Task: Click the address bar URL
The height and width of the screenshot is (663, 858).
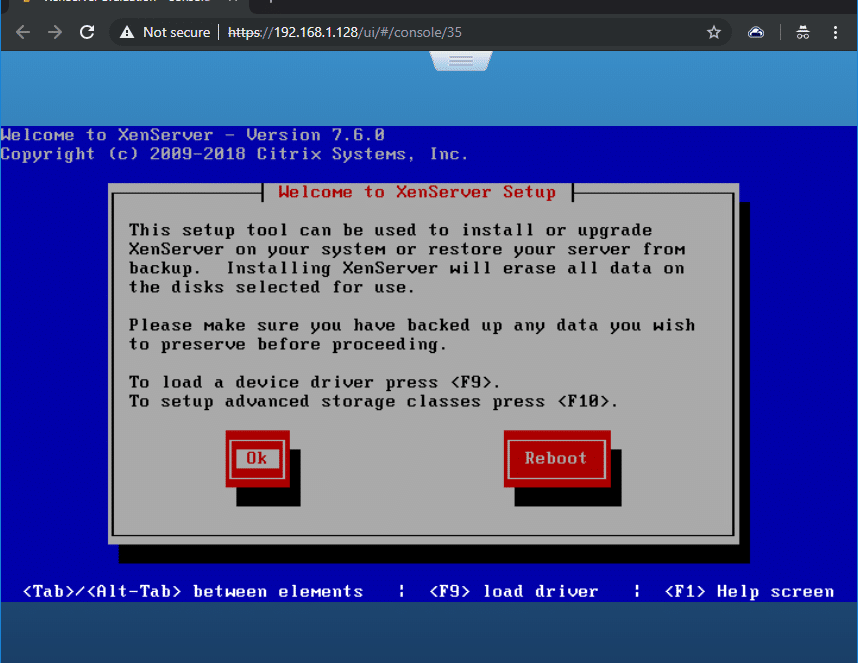Action: pyautogui.click(x=345, y=32)
